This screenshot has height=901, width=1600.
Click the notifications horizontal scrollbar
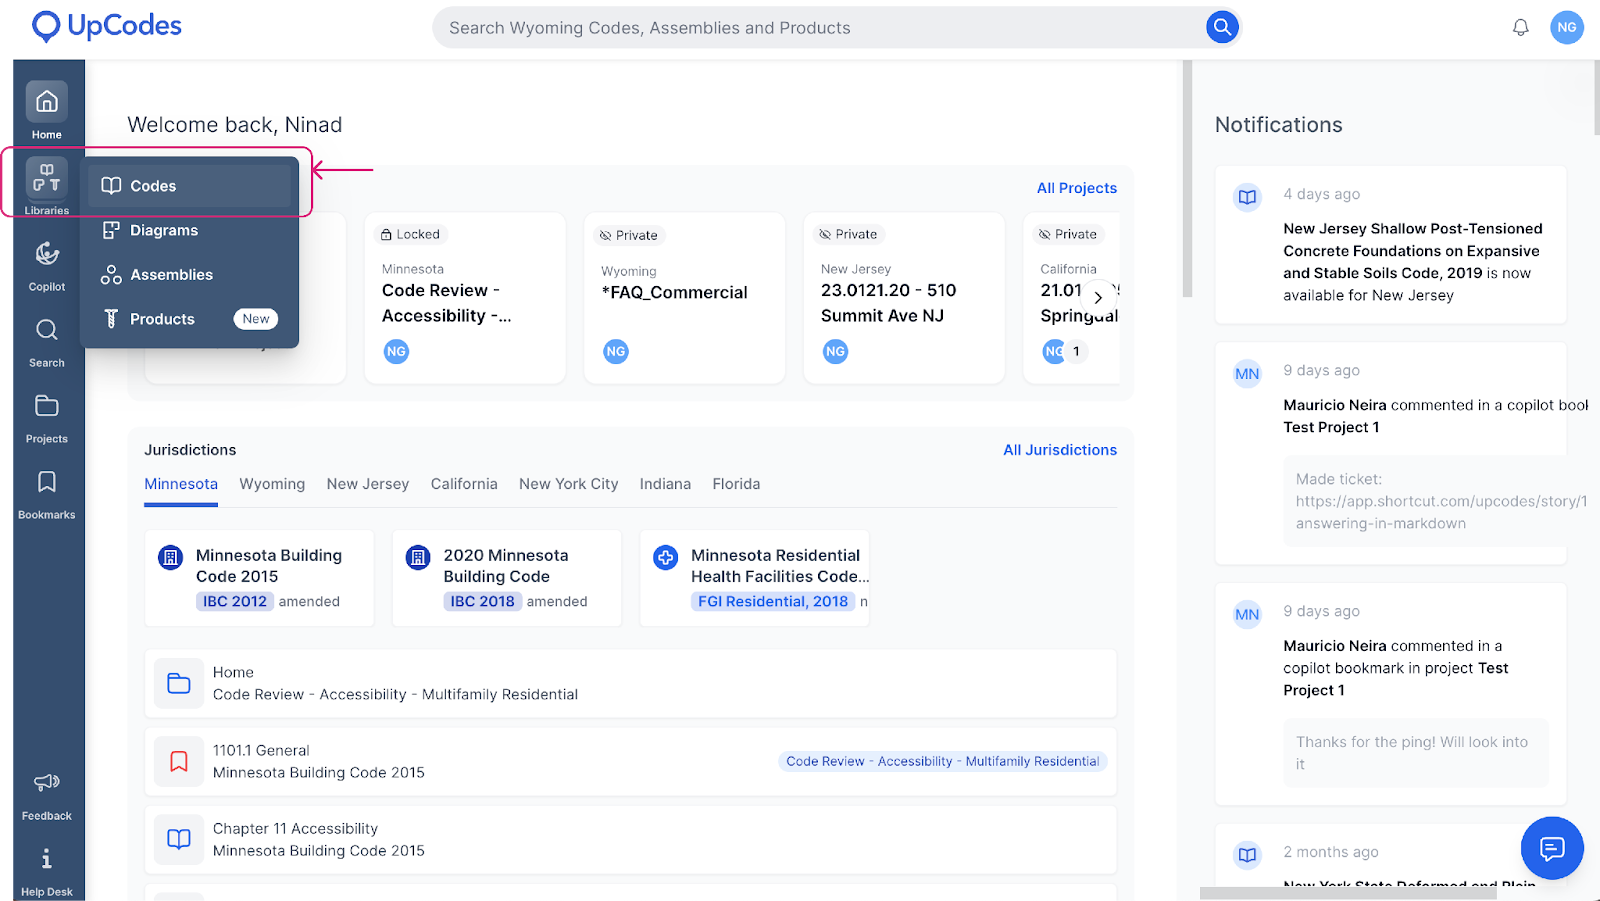click(x=1347, y=894)
